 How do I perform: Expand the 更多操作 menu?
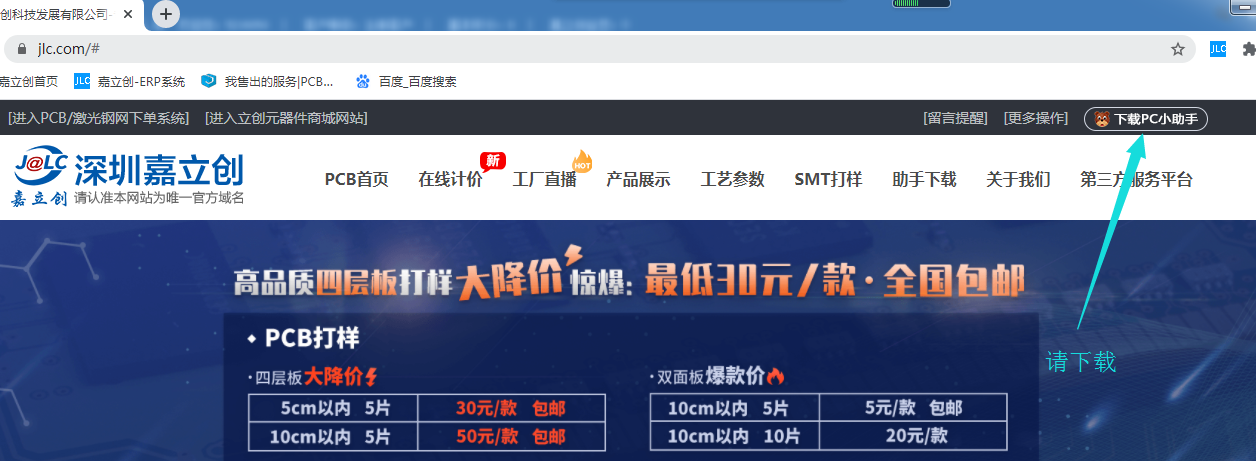coord(1036,118)
